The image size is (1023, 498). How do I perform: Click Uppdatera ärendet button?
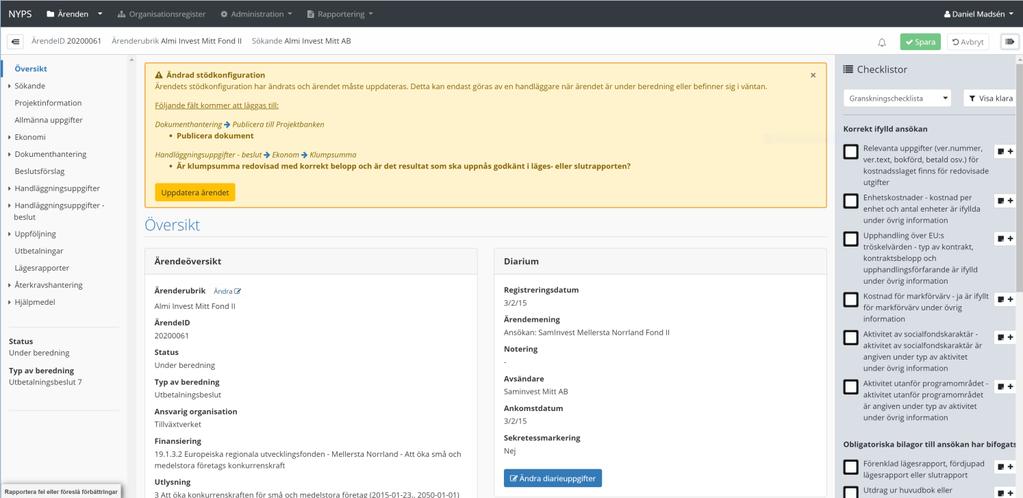195,193
